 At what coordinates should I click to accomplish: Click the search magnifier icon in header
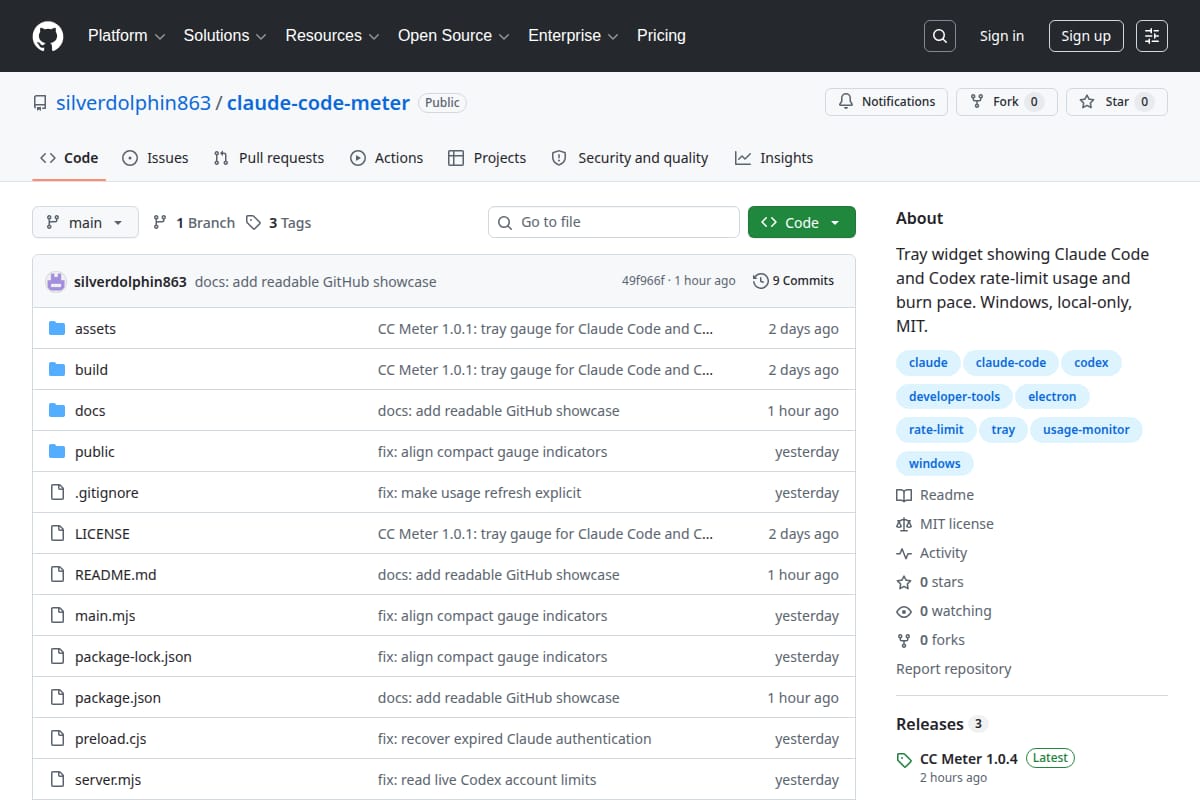940,36
